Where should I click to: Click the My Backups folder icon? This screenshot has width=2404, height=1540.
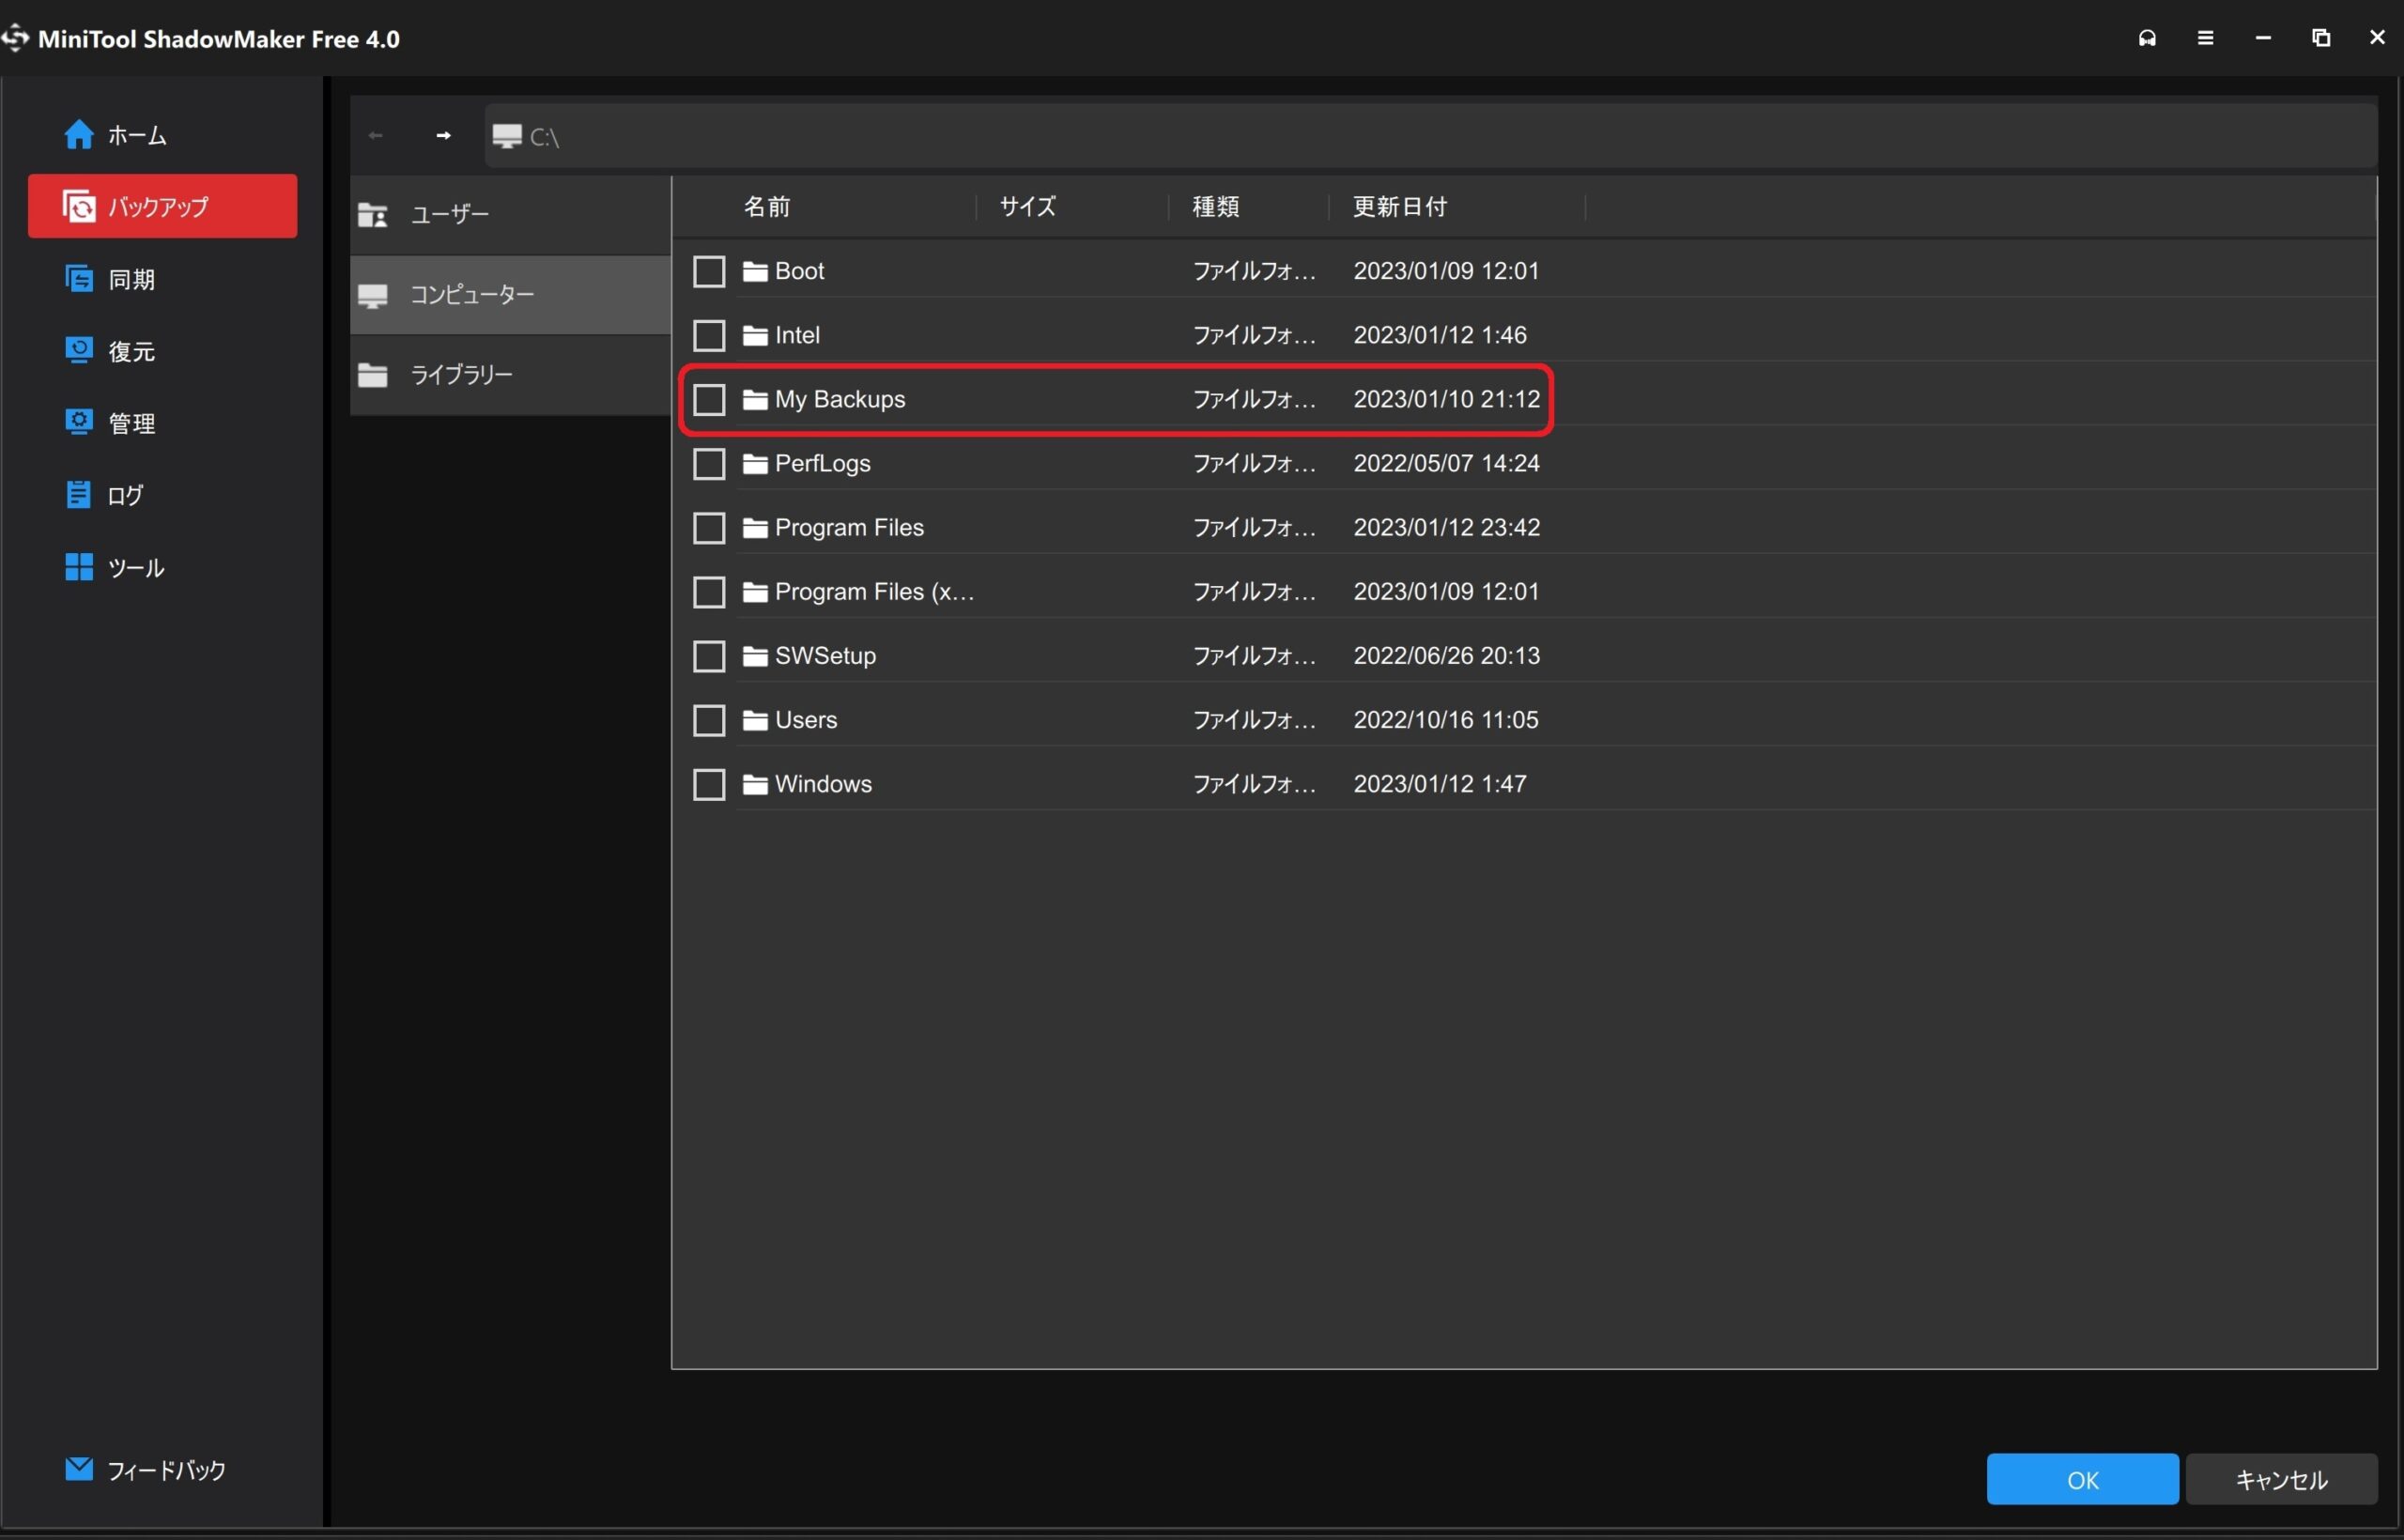point(755,399)
